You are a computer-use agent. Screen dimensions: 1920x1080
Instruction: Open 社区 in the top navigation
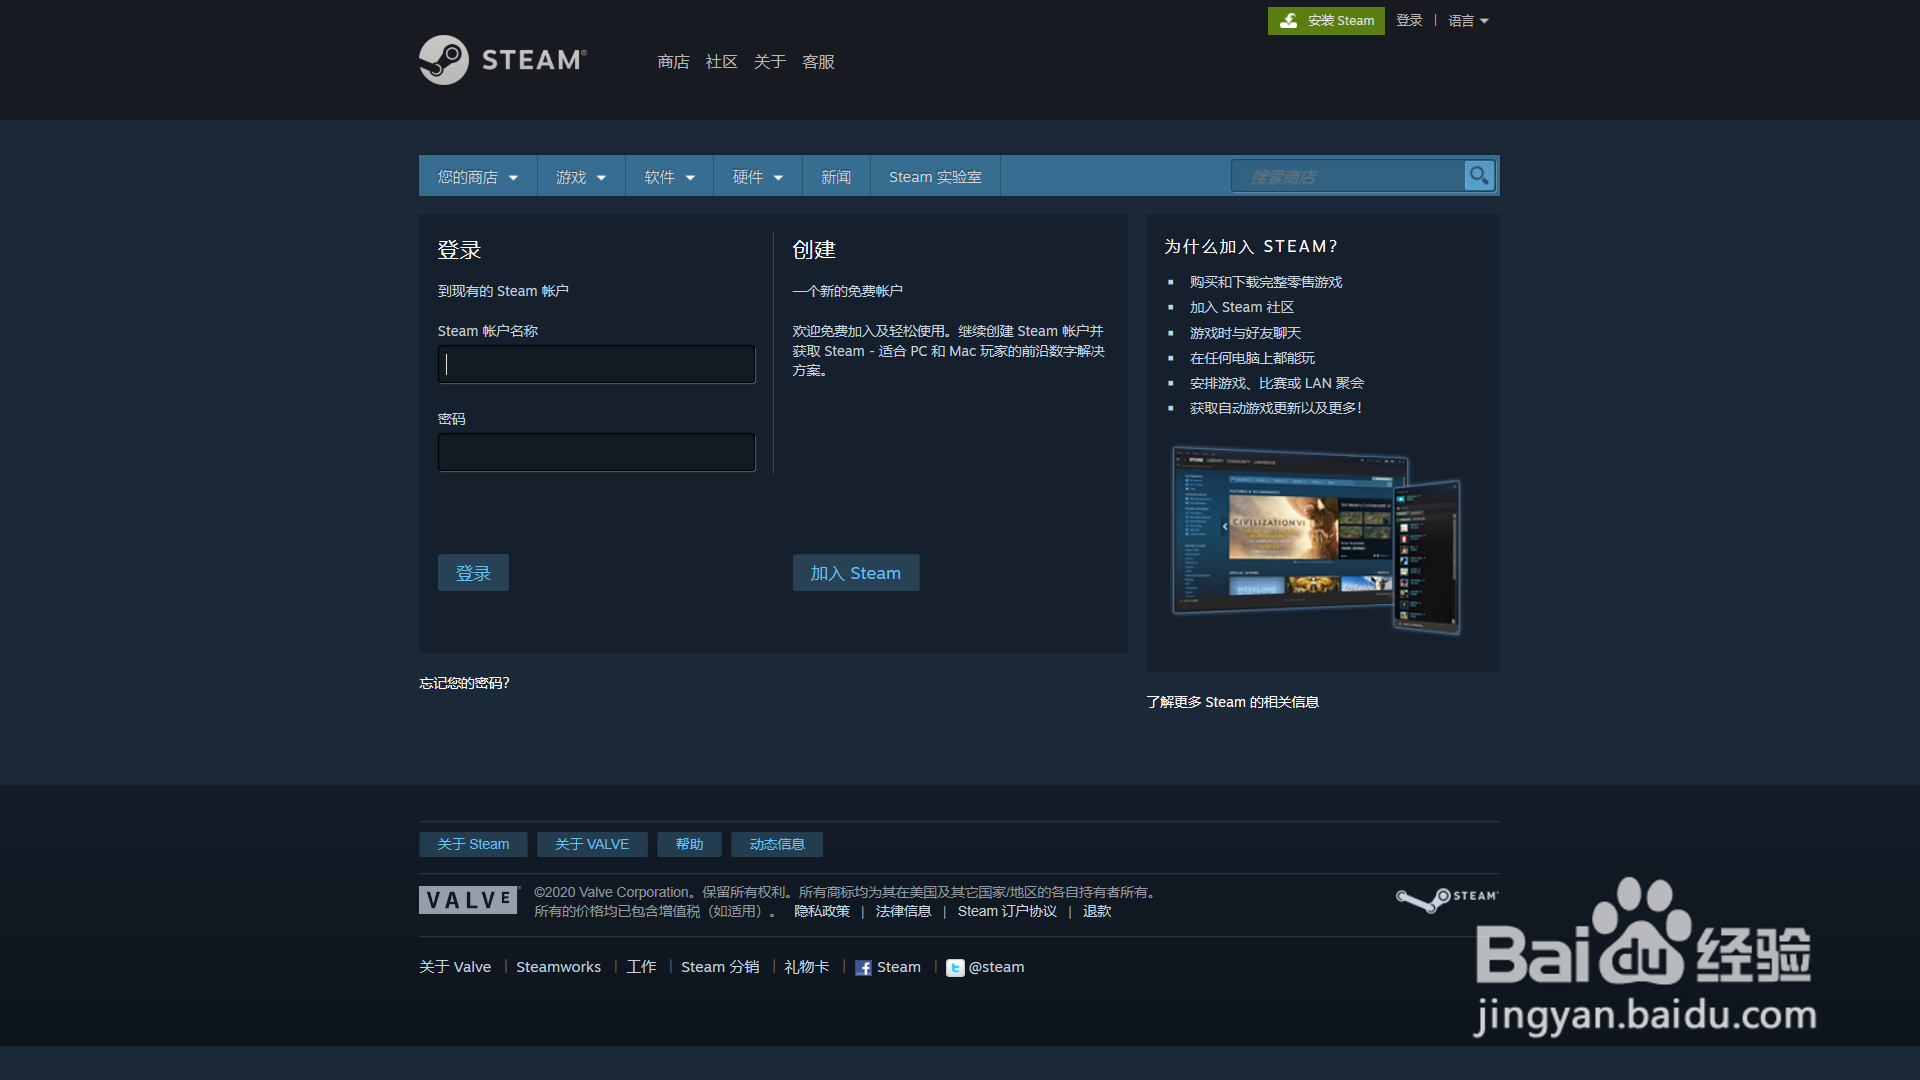[721, 62]
